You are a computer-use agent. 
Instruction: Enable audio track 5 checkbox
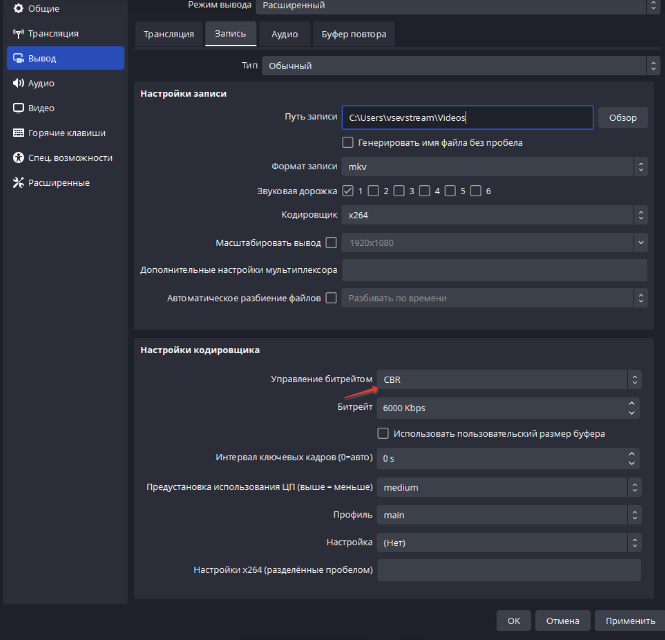tap(450, 191)
